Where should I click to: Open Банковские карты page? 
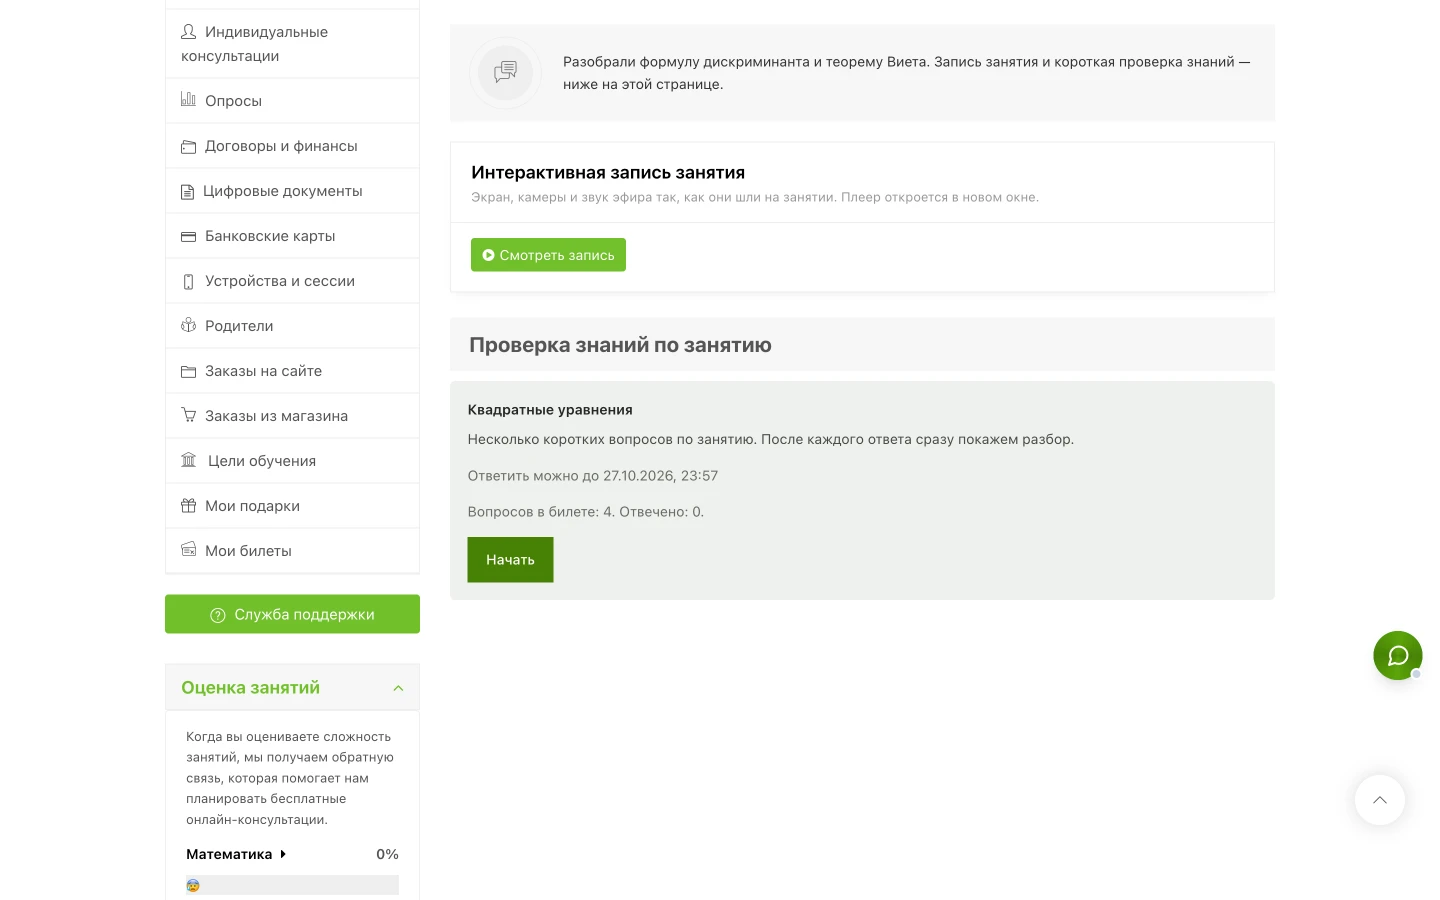click(x=292, y=236)
